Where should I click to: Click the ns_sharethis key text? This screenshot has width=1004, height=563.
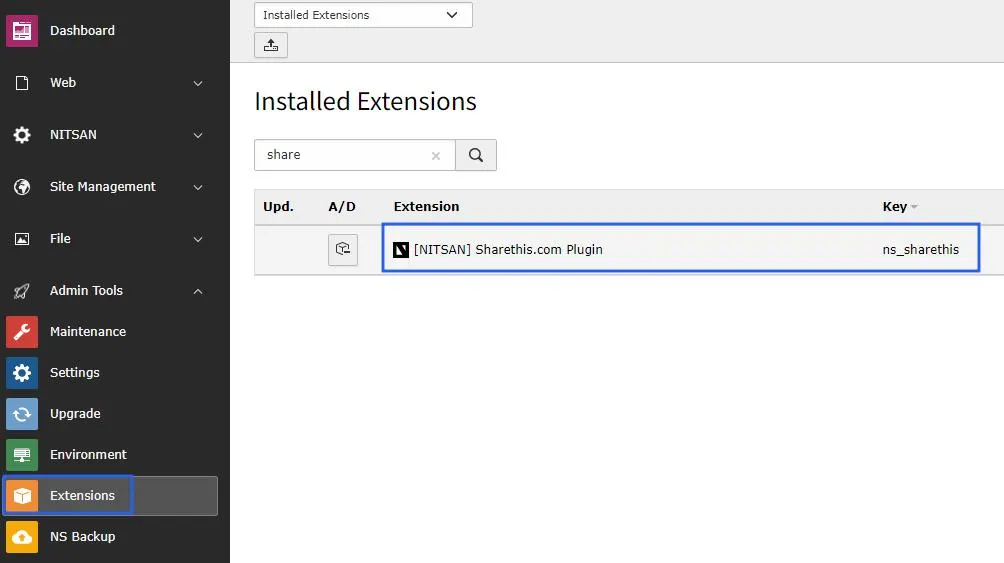click(x=920, y=250)
